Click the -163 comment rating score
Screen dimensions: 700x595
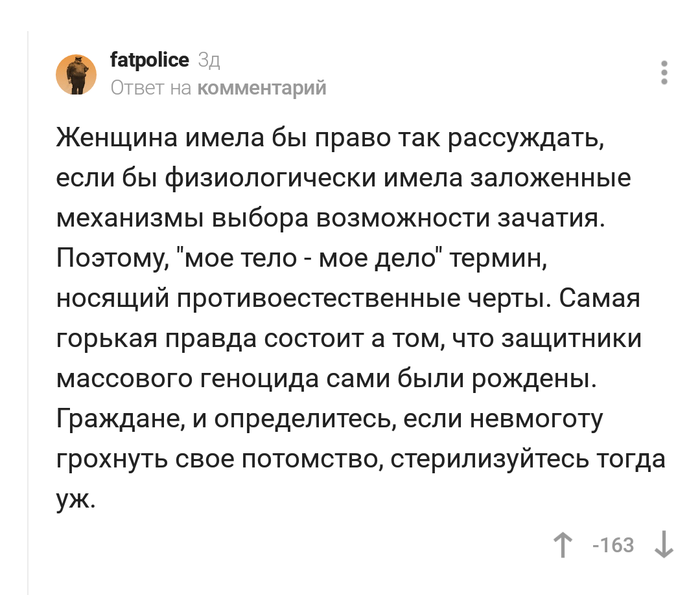[613, 545]
